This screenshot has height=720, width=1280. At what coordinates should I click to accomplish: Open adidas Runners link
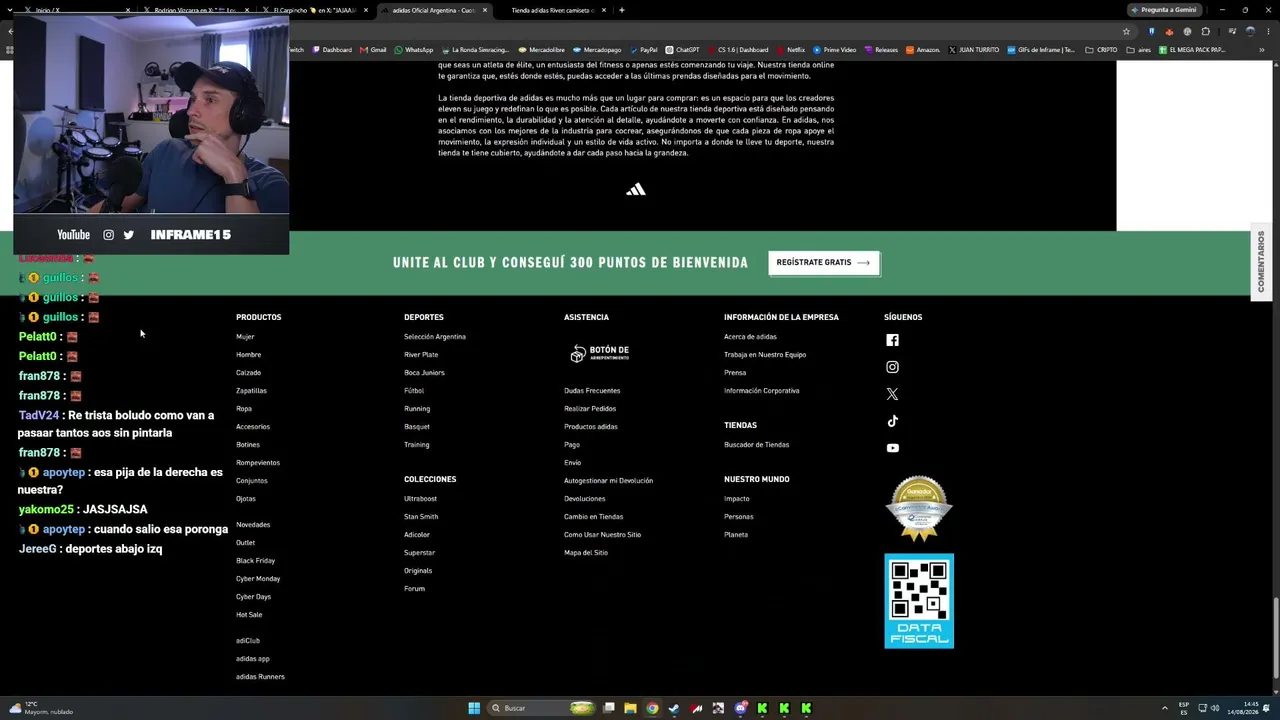click(x=260, y=677)
